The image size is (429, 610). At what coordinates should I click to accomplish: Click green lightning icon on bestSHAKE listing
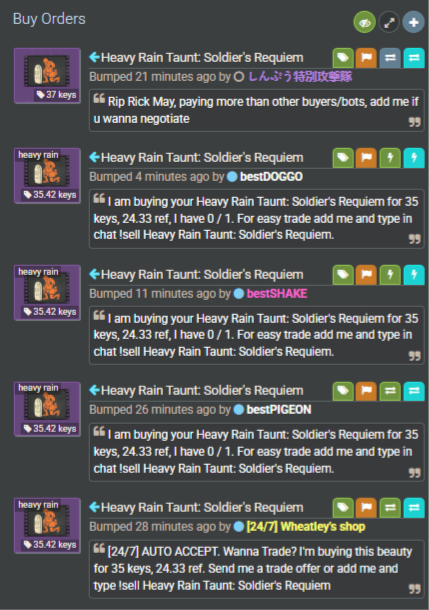pos(390,275)
